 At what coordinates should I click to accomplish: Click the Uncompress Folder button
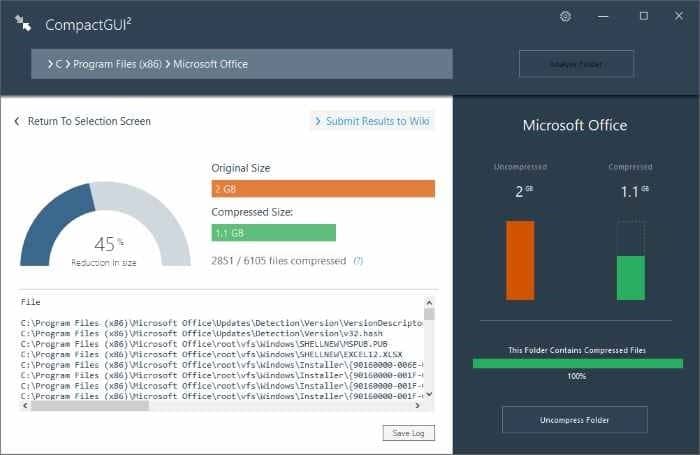point(575,420)
